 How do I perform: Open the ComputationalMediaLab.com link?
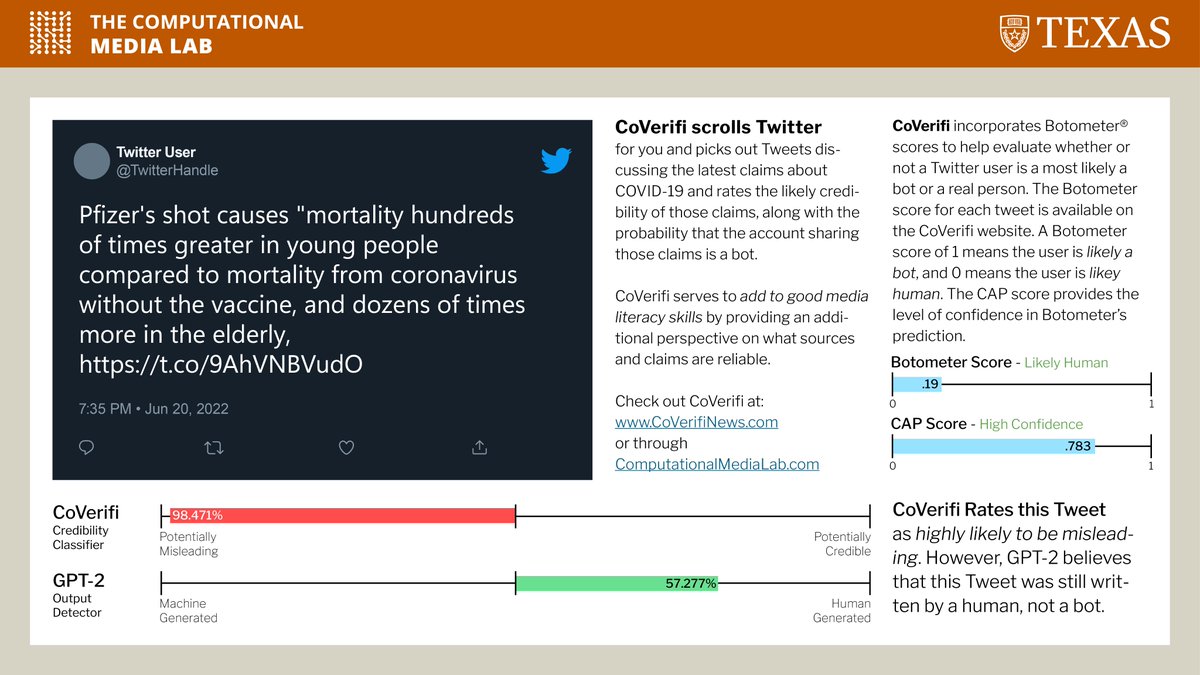tap(717, 464)
